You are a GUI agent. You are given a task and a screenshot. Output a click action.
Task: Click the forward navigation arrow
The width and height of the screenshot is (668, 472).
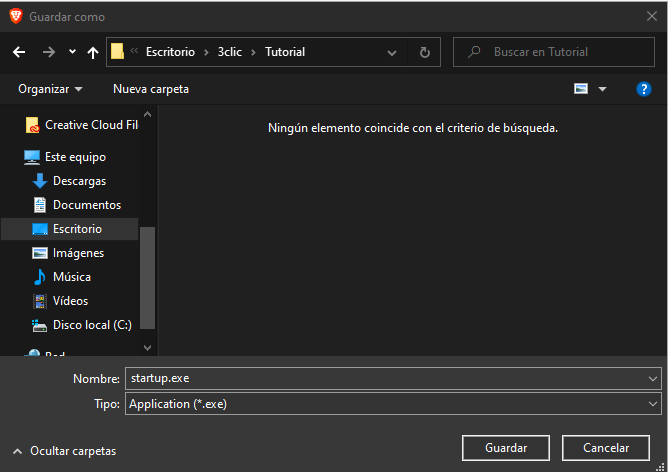click(48, 52)
